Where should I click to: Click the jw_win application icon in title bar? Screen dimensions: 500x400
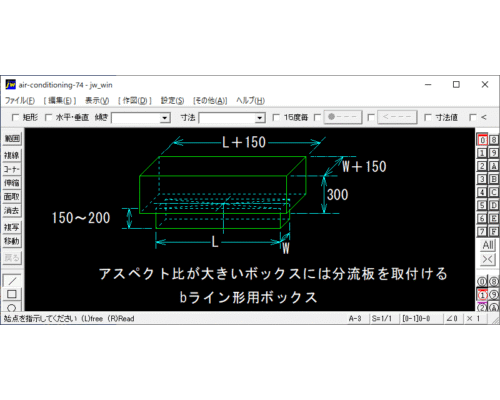click(10, 85)
